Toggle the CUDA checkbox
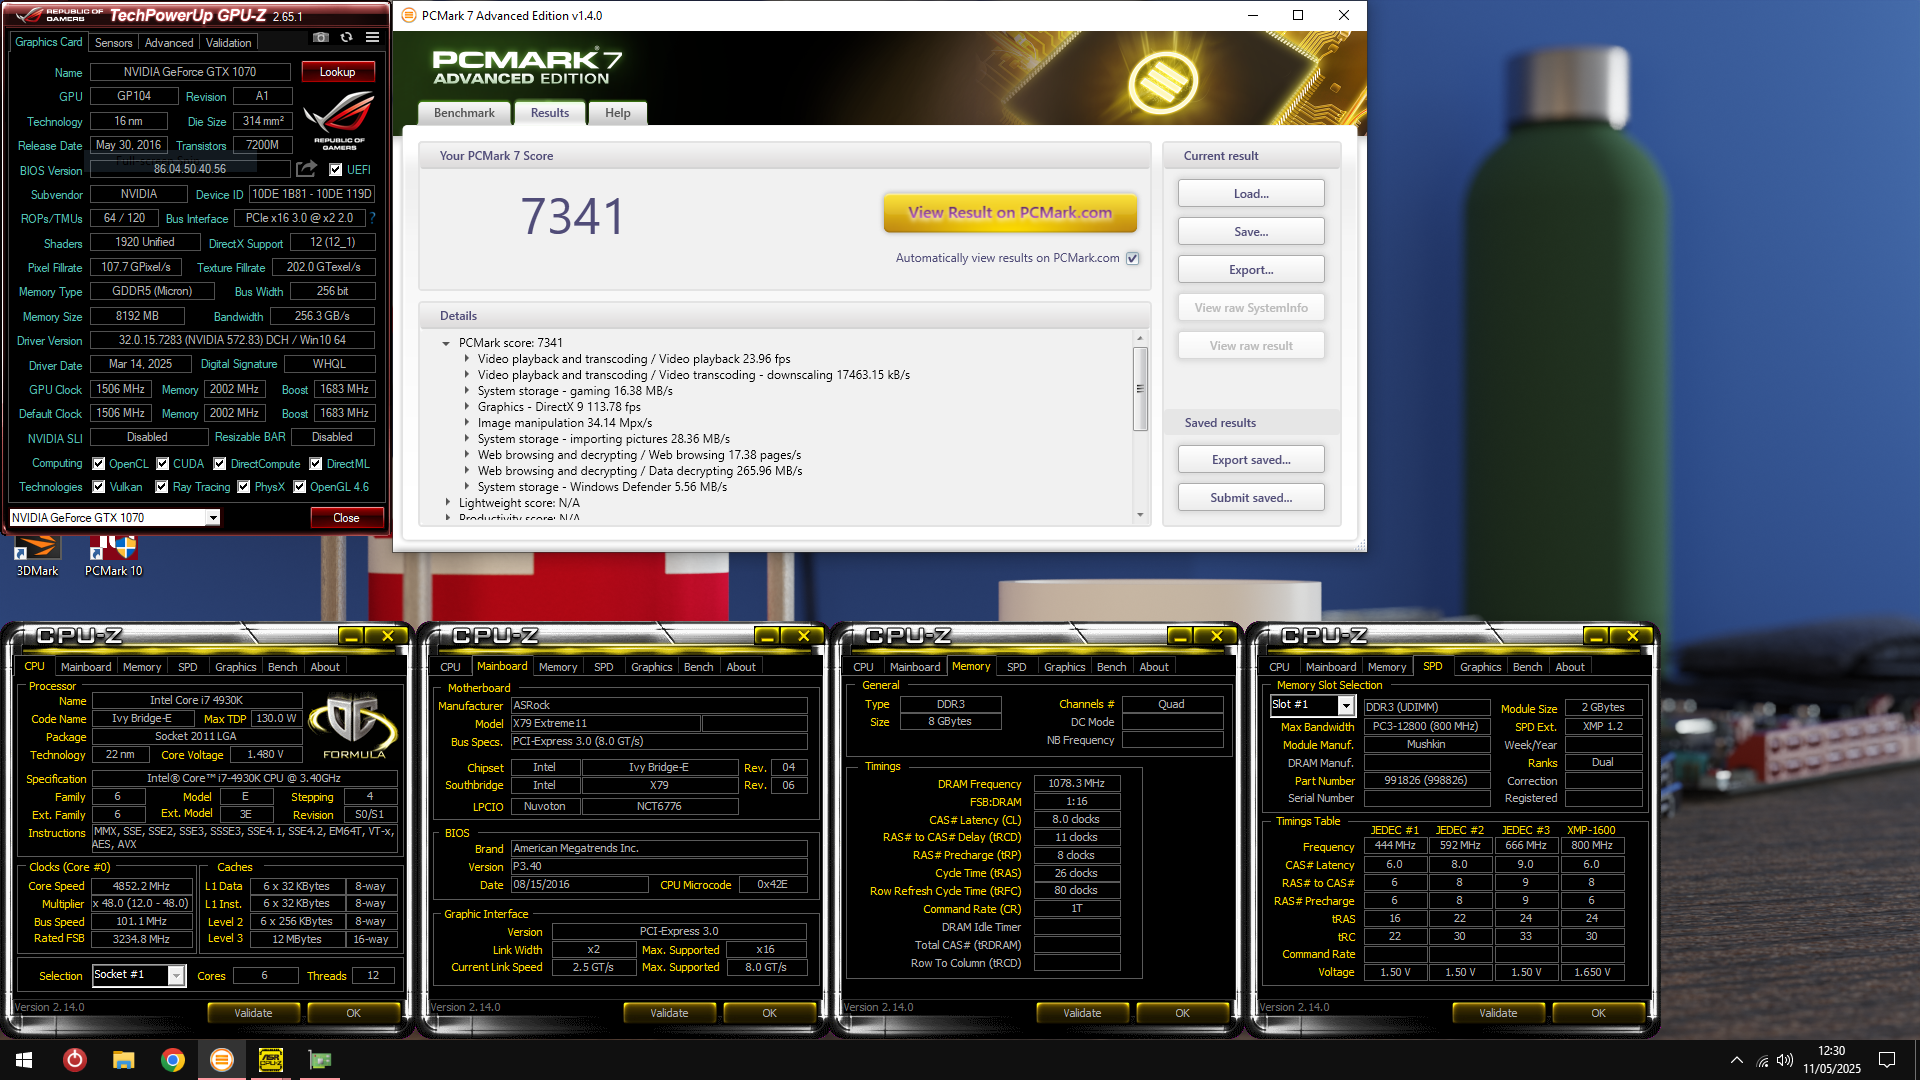The height and width of the screenshot is (1080, 1920). (x=163, y=463)
